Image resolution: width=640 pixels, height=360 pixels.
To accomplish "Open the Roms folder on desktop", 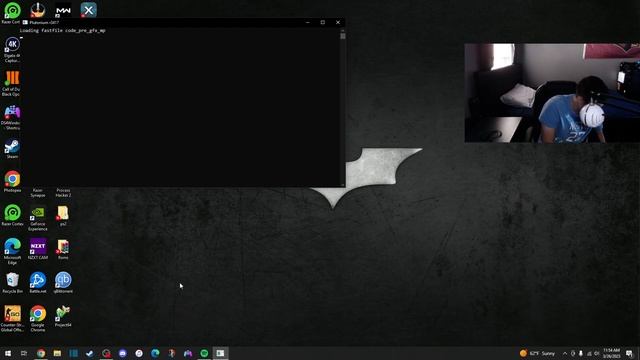I will (63, 249).
